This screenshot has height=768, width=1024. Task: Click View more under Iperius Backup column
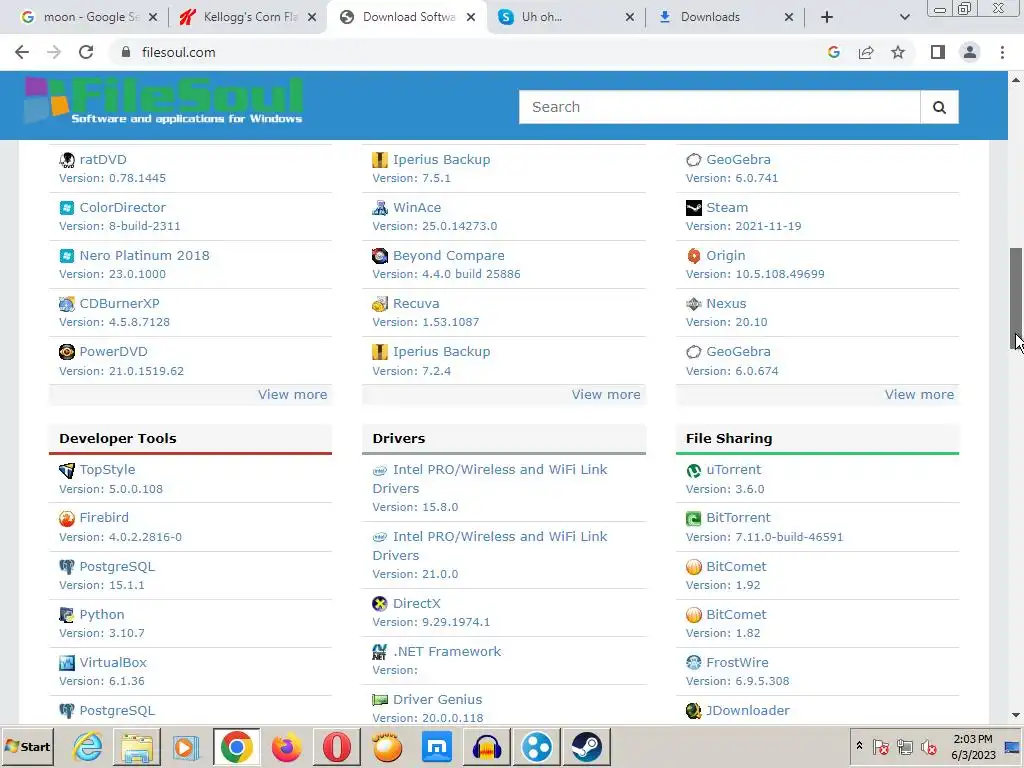(x=606, y=394)
